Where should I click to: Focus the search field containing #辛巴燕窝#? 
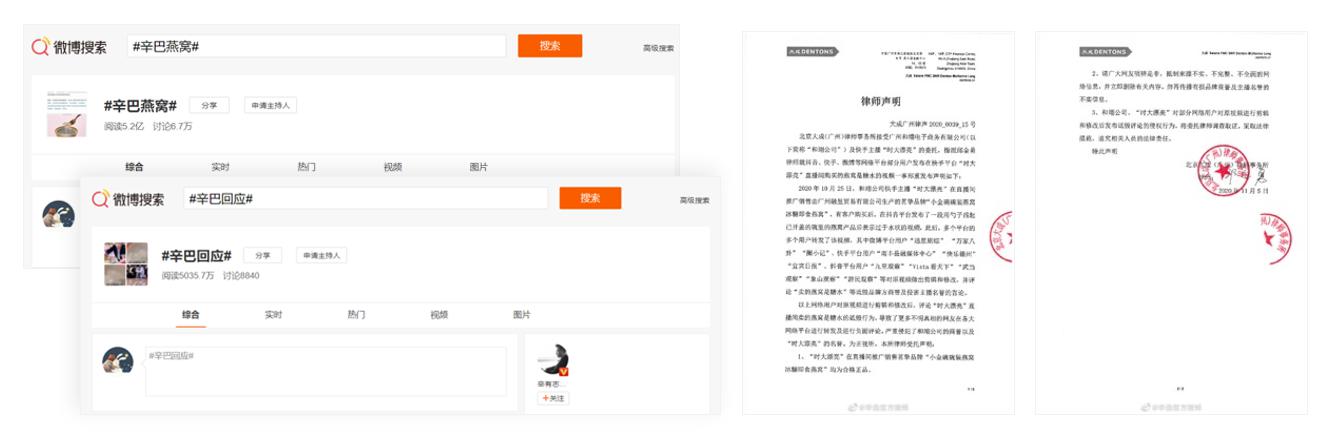click(317, 46)
